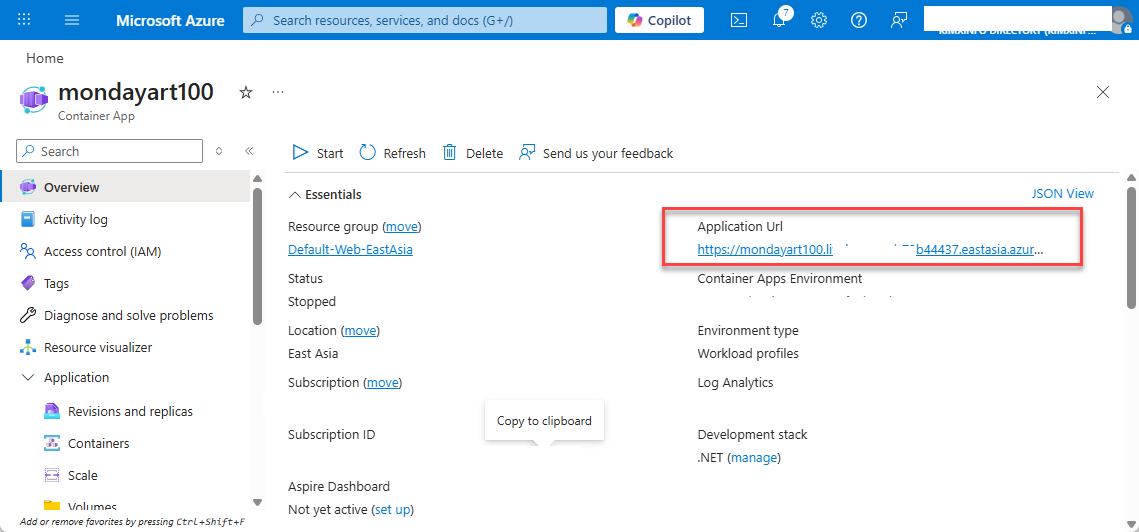Image resolution: width=1139 pixels, height=532 pixels.
Task: Click the Resource visualizer icon
Action: [28, 347]
